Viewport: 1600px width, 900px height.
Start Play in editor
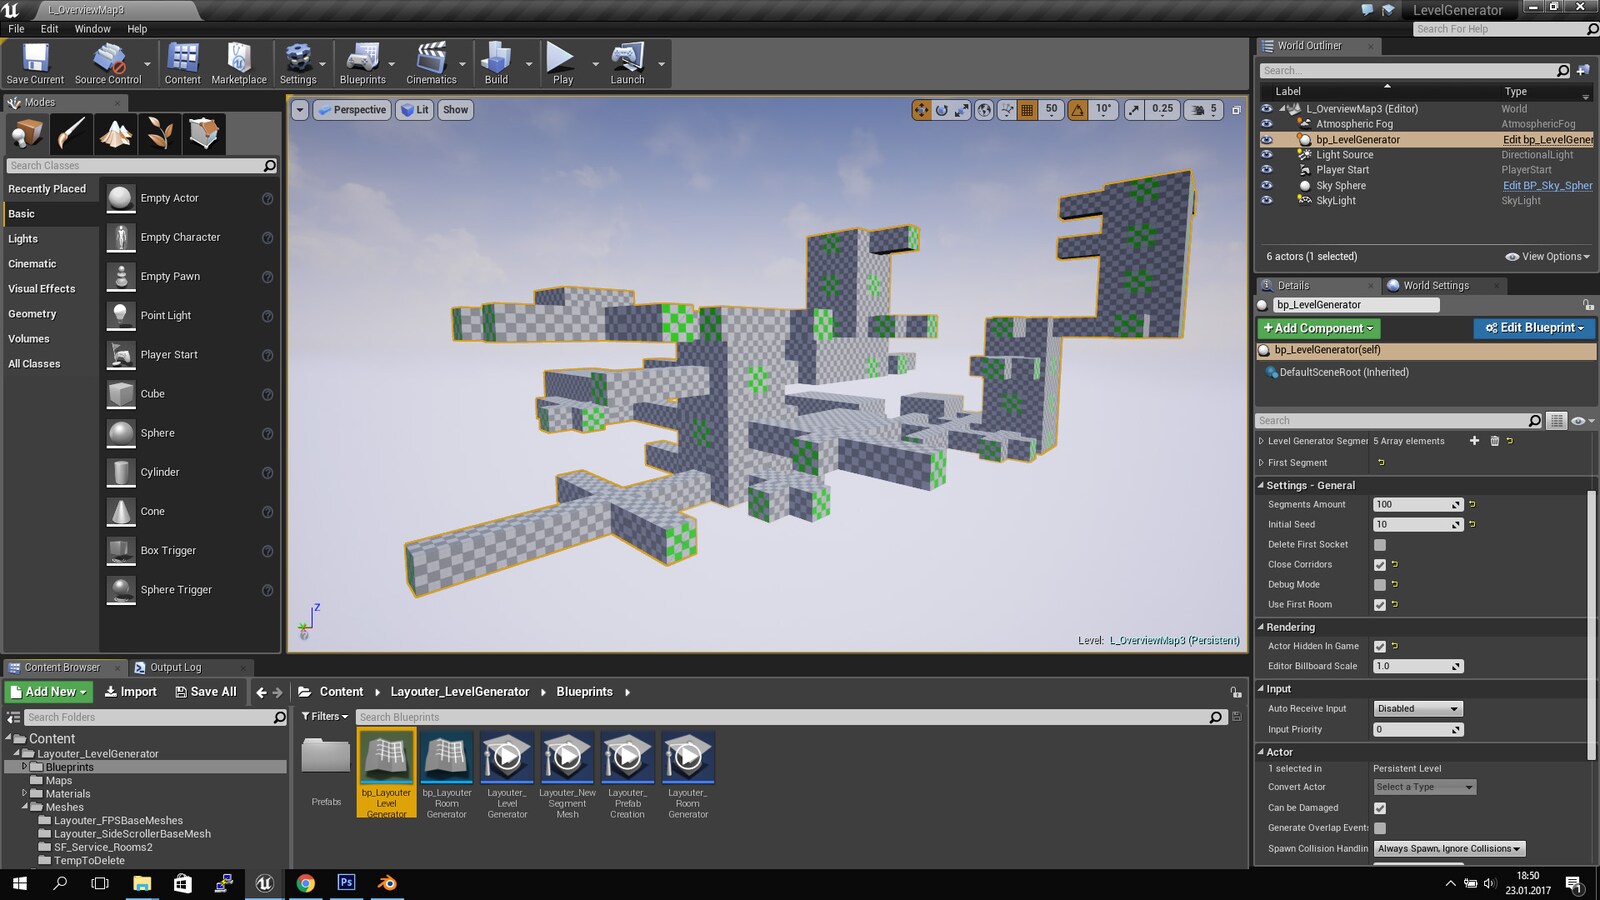tap(562, 63)
